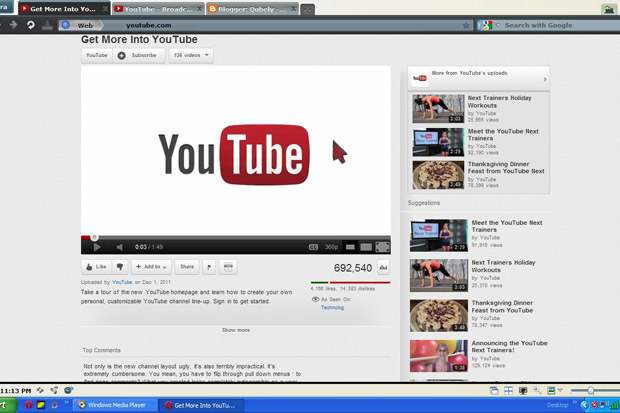Open the 360p quality selector

(x=331, y=247)
